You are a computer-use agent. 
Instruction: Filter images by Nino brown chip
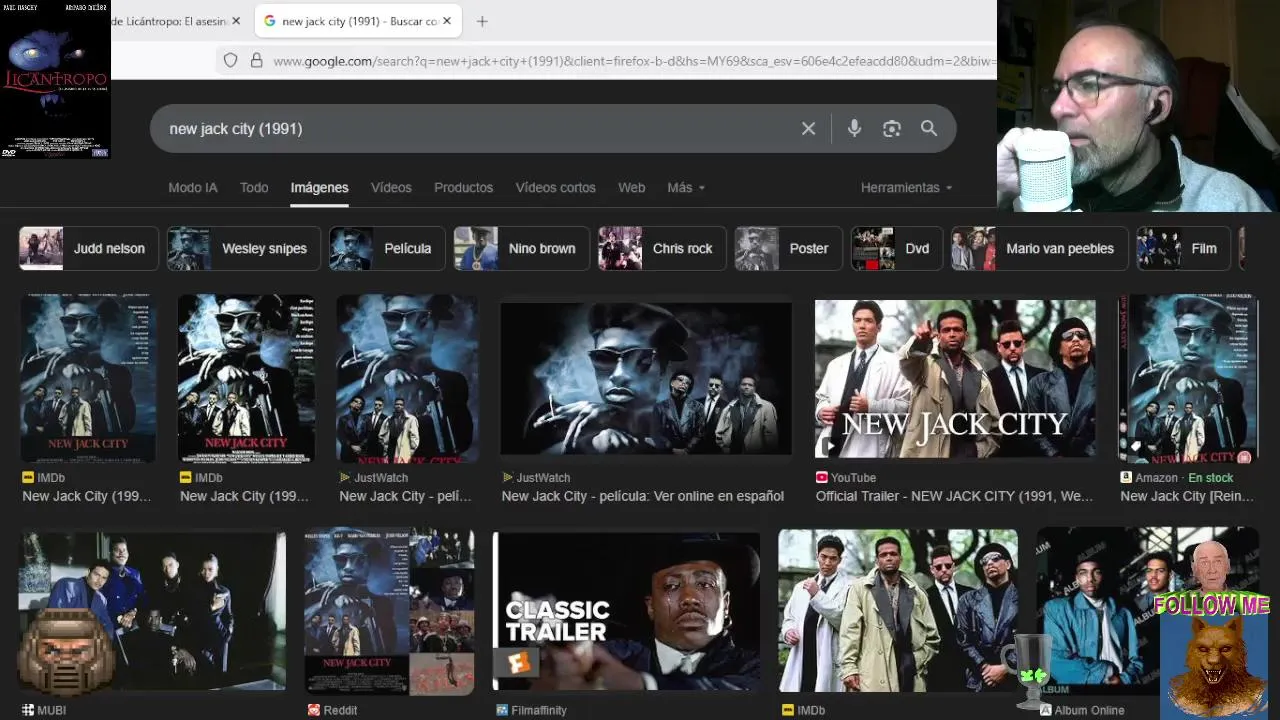click(521, 248)
